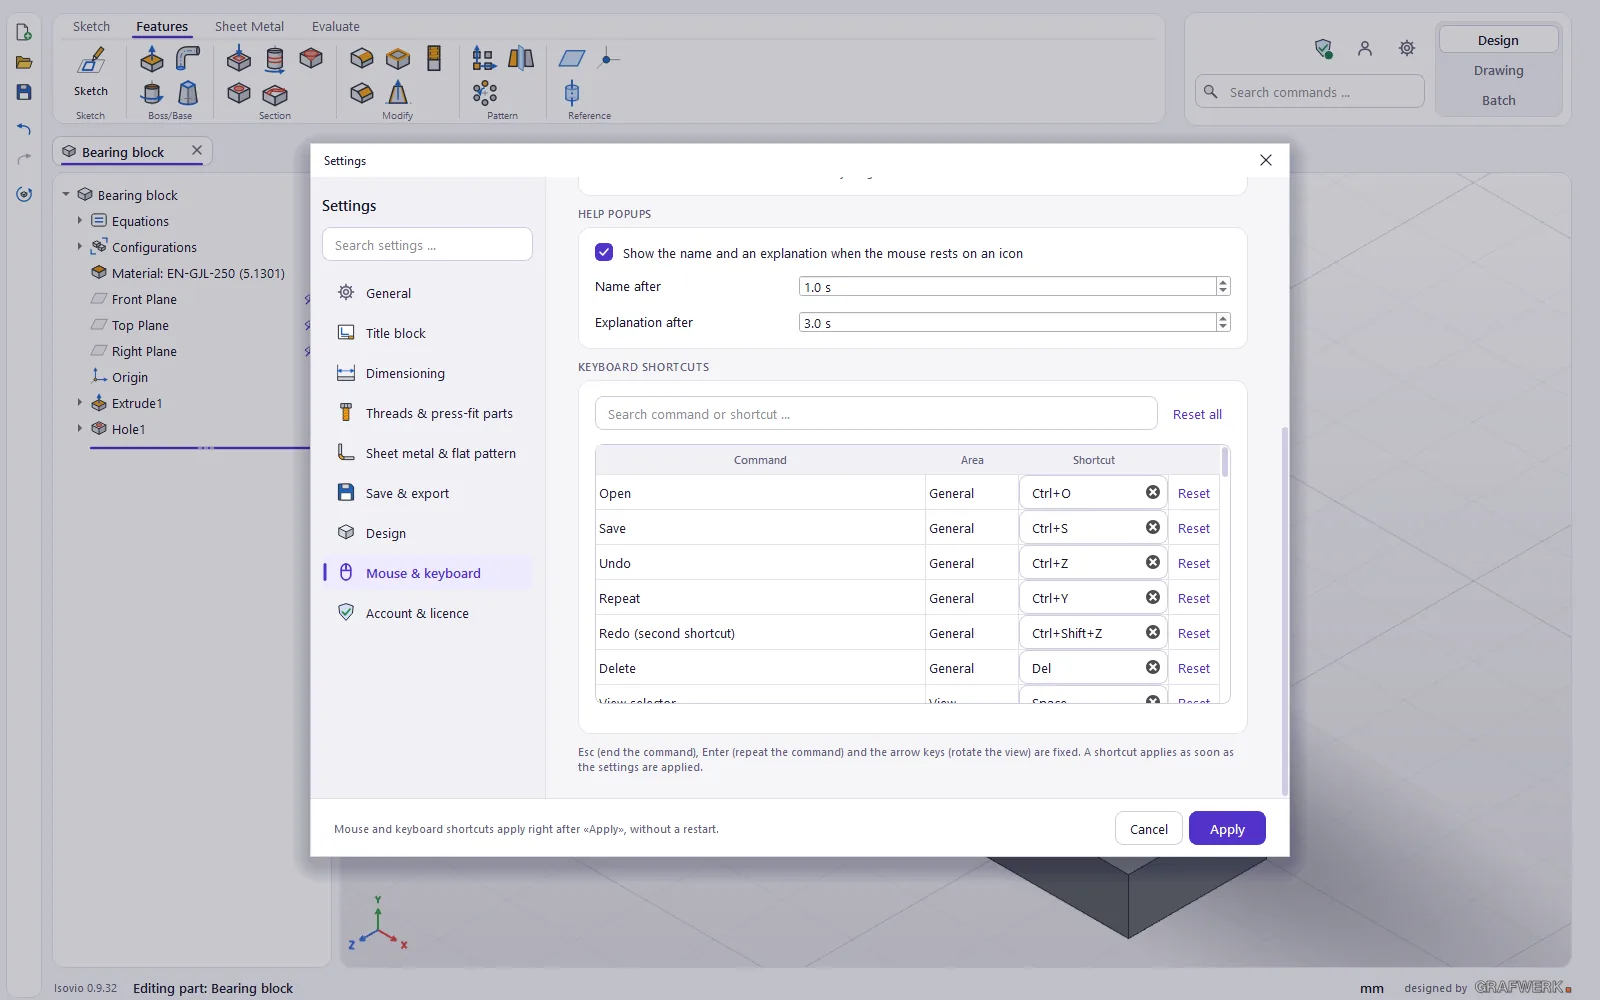Open the Dimensioning settings category
The height and width of the screenshot is (1000, 1600).
pos(427,373)
